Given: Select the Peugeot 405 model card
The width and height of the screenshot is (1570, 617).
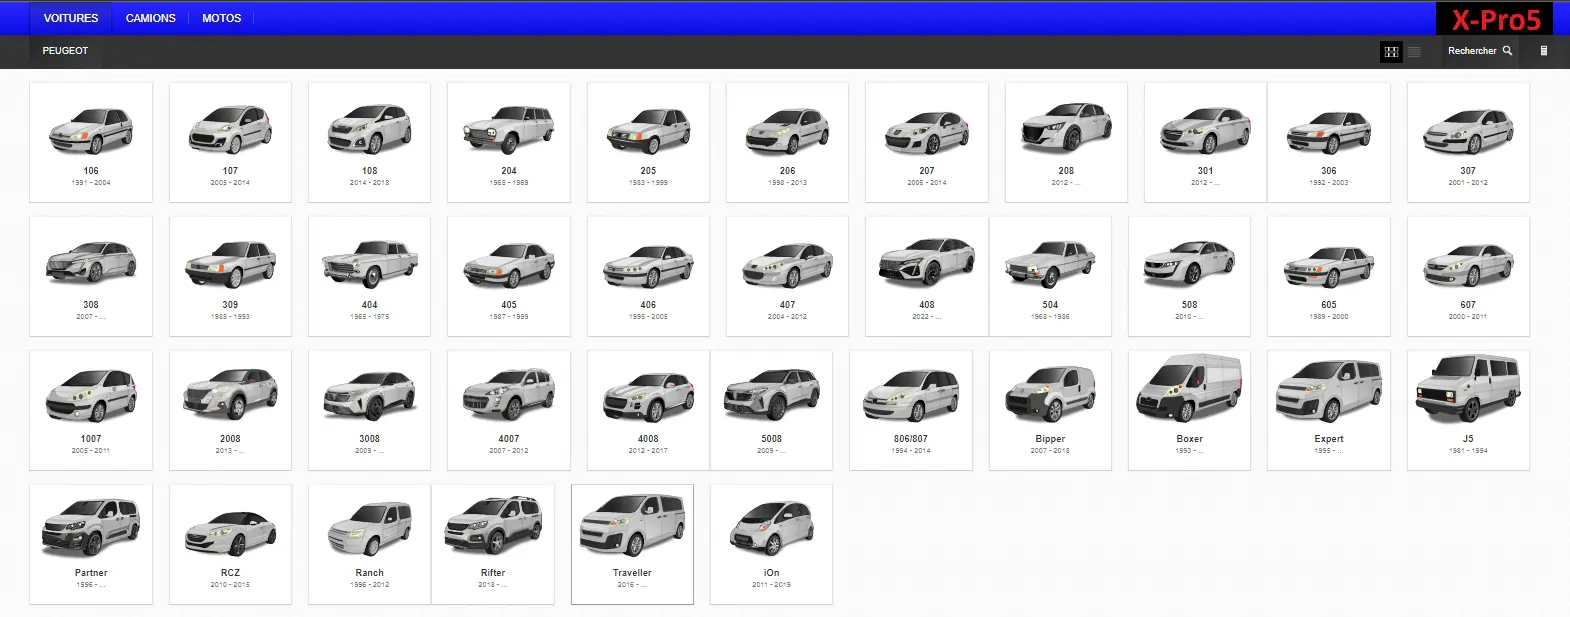Looking at the screenshot, I should [x=509, y=276].
